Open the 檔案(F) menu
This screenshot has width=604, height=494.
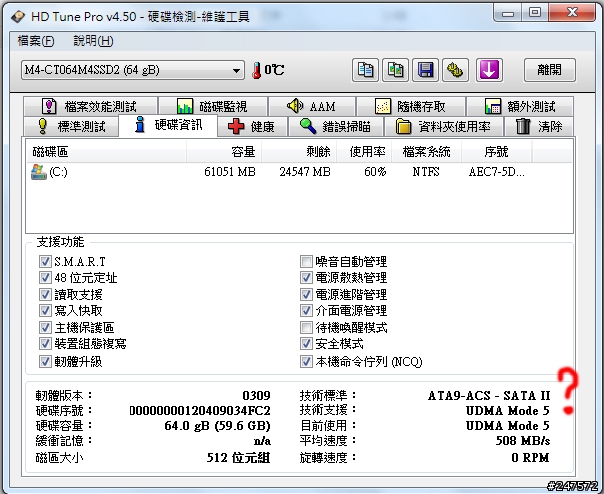36,41
